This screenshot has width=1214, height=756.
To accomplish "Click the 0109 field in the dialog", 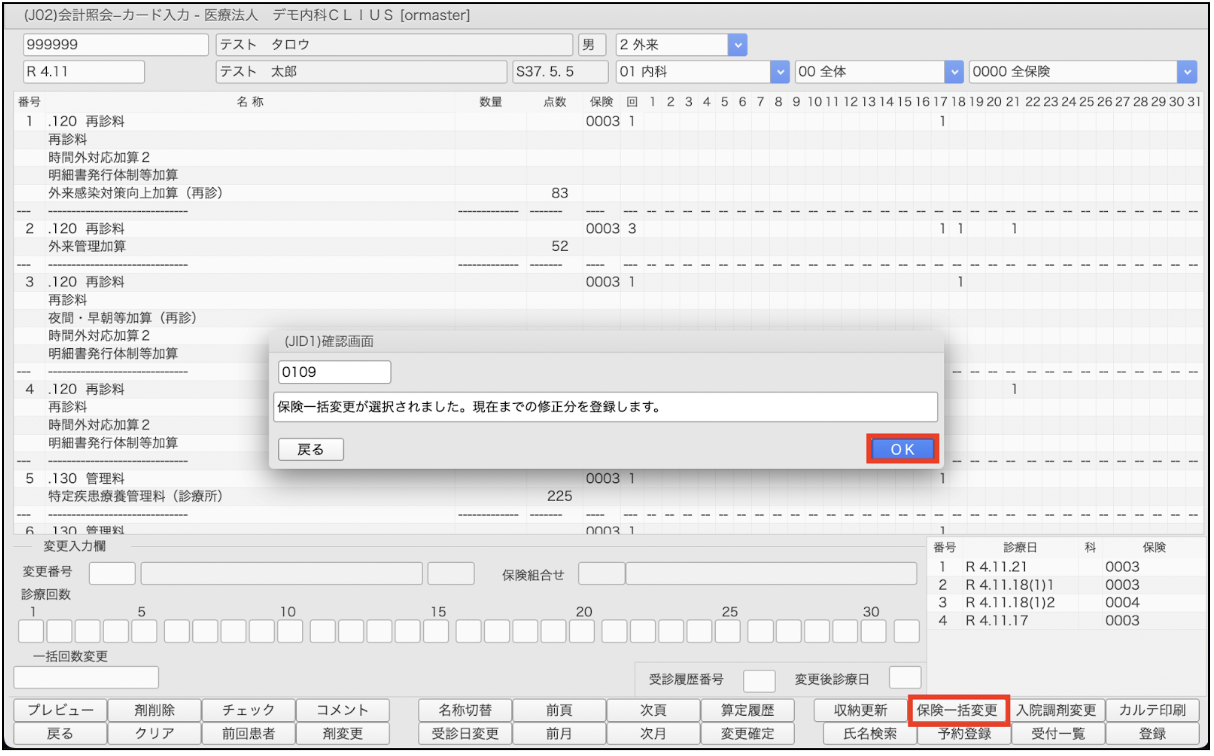I will (x=335, y=372).
